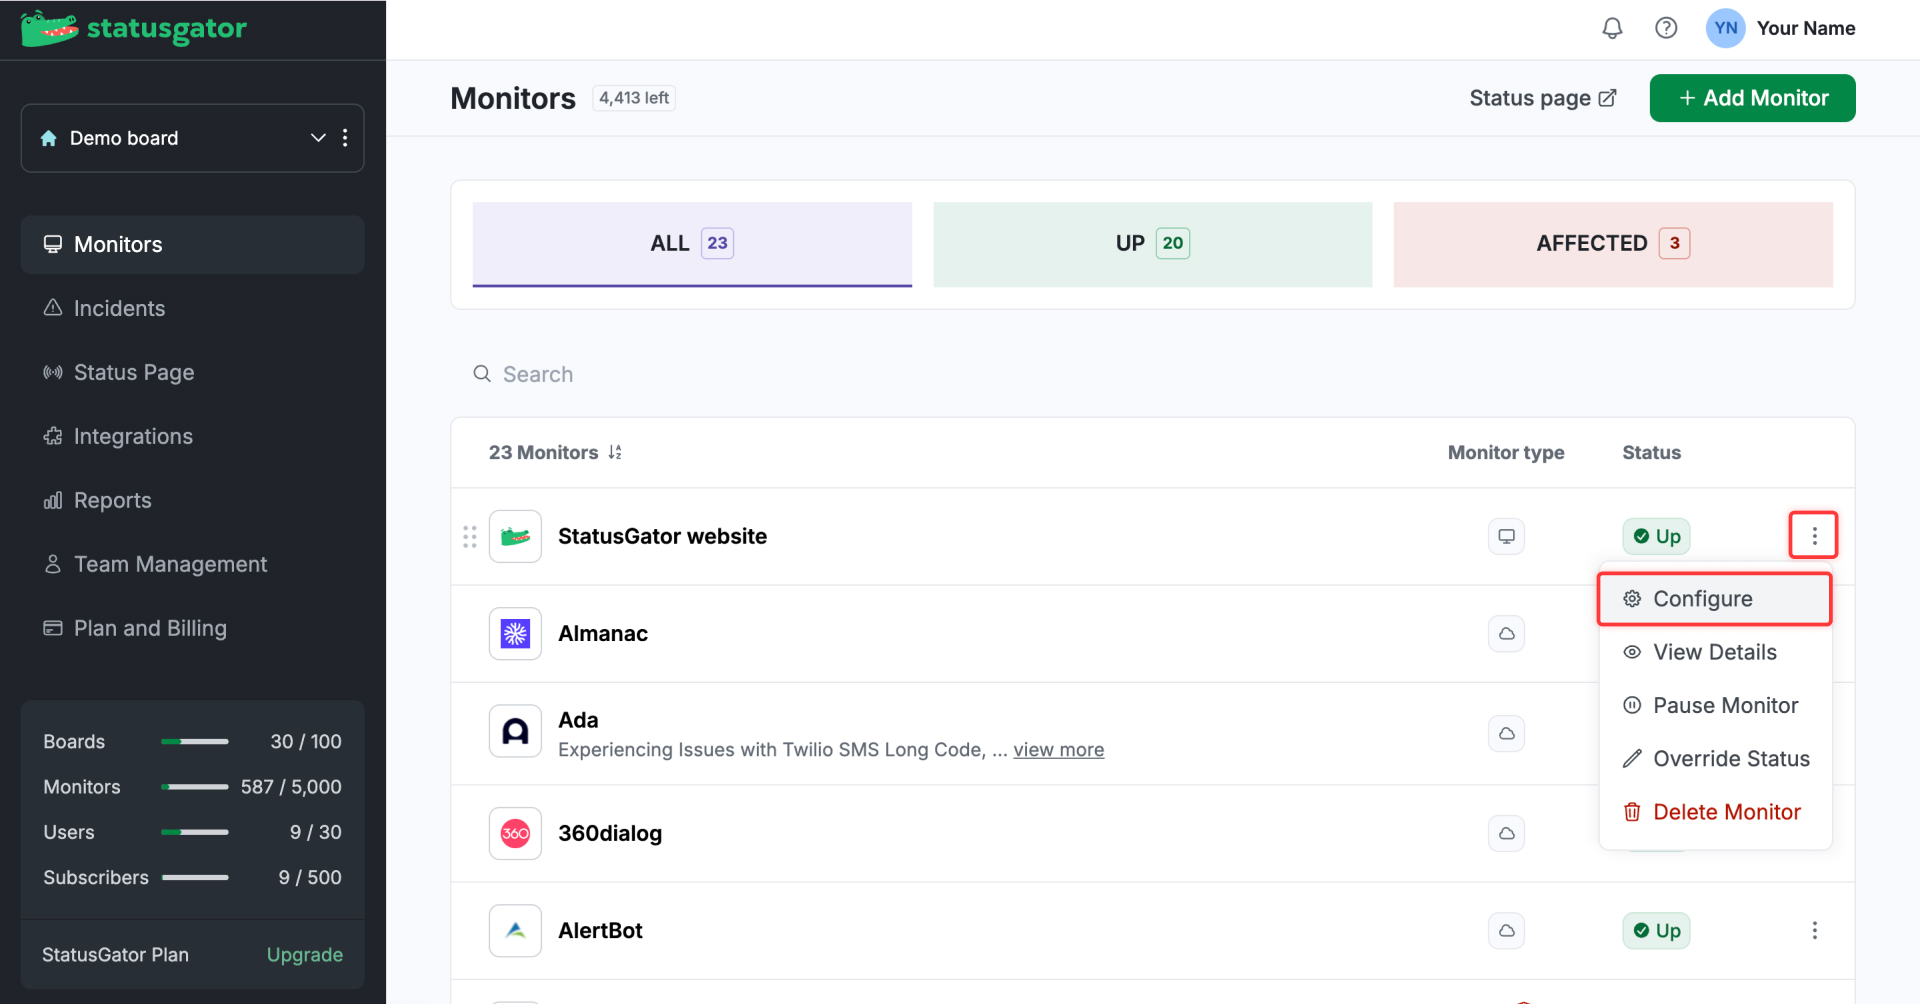Screen dimensions: 1920x1004
Task: Click the 4,413 left badge
Action: click(x=634, y=98)
